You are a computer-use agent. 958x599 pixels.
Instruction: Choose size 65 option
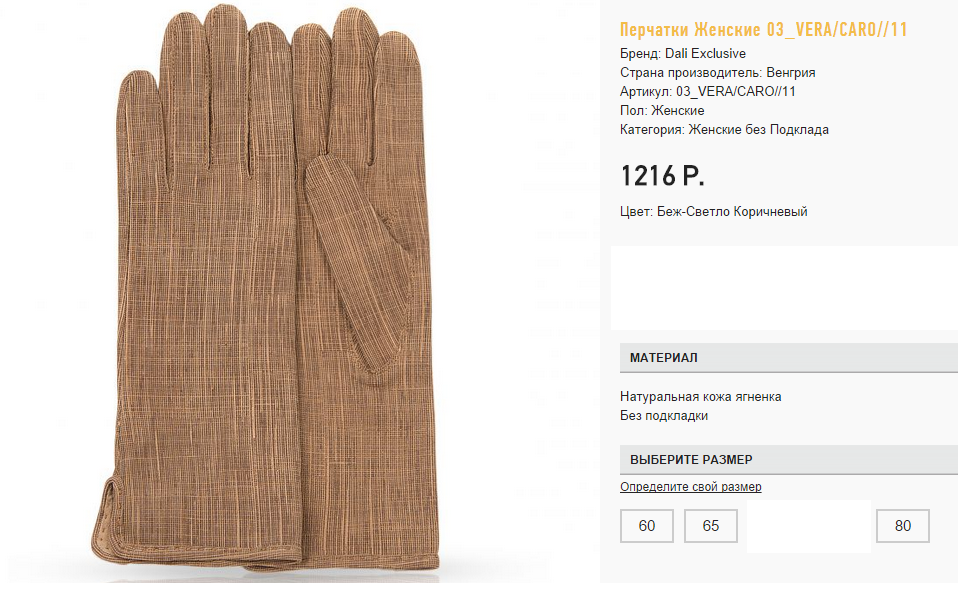pos(711,526)
